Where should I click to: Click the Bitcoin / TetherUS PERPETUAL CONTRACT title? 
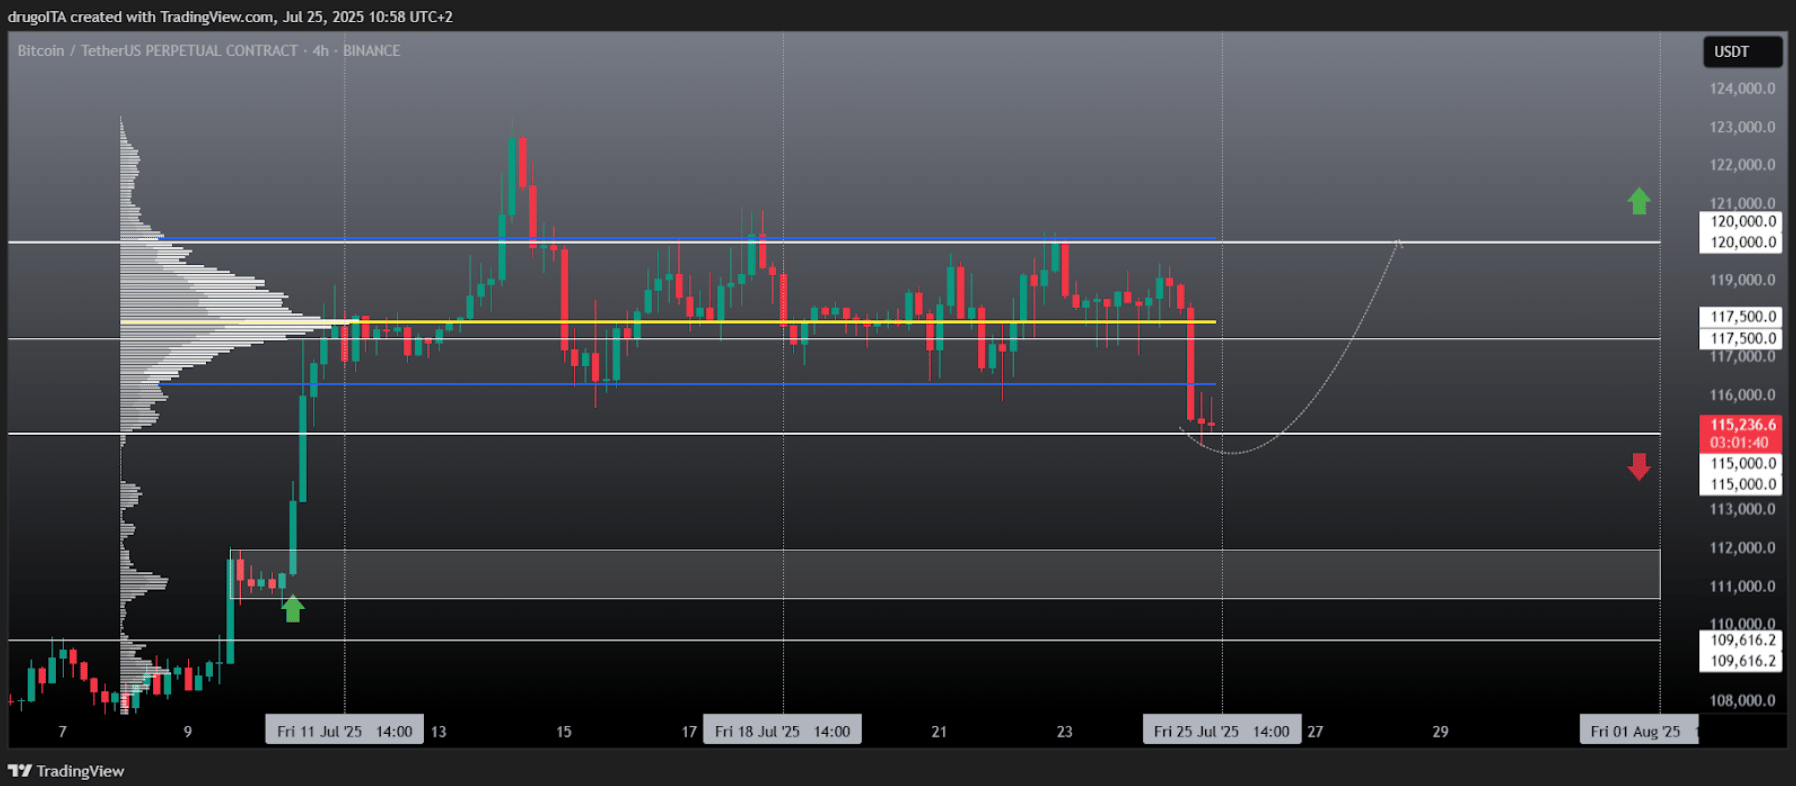coord(157,51)
